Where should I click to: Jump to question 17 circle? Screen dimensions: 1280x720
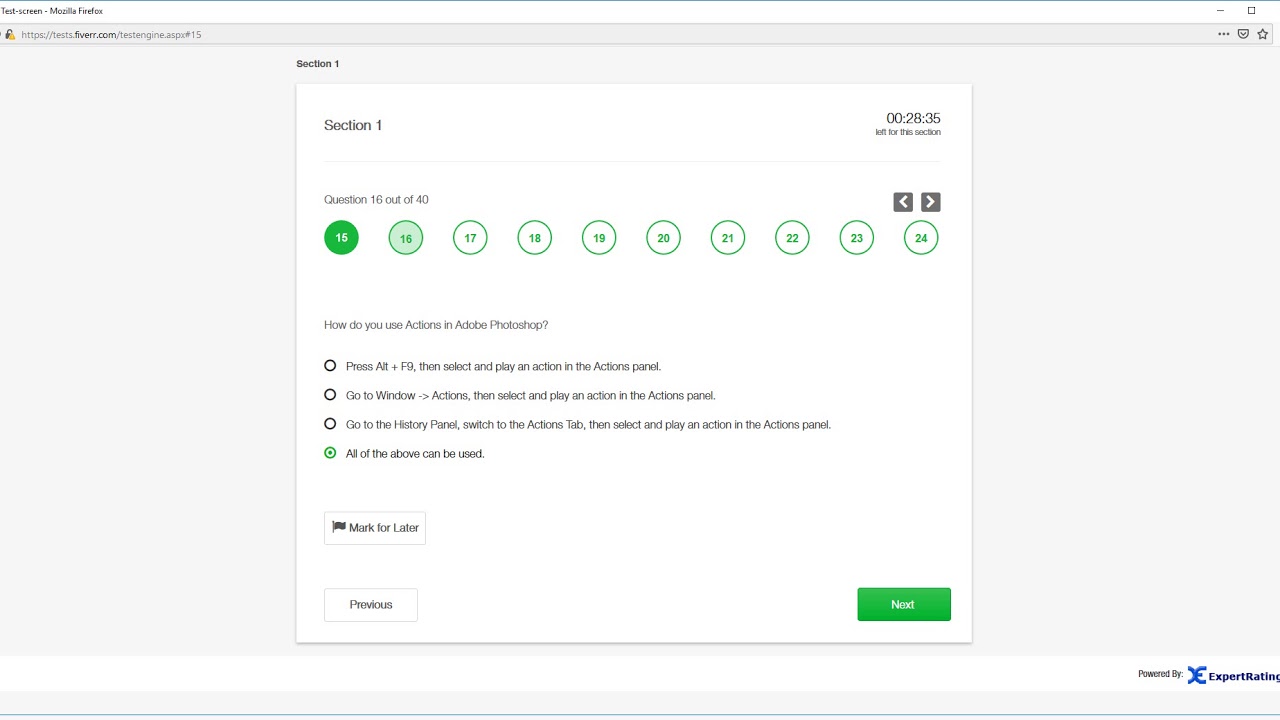tap(470, 238)
